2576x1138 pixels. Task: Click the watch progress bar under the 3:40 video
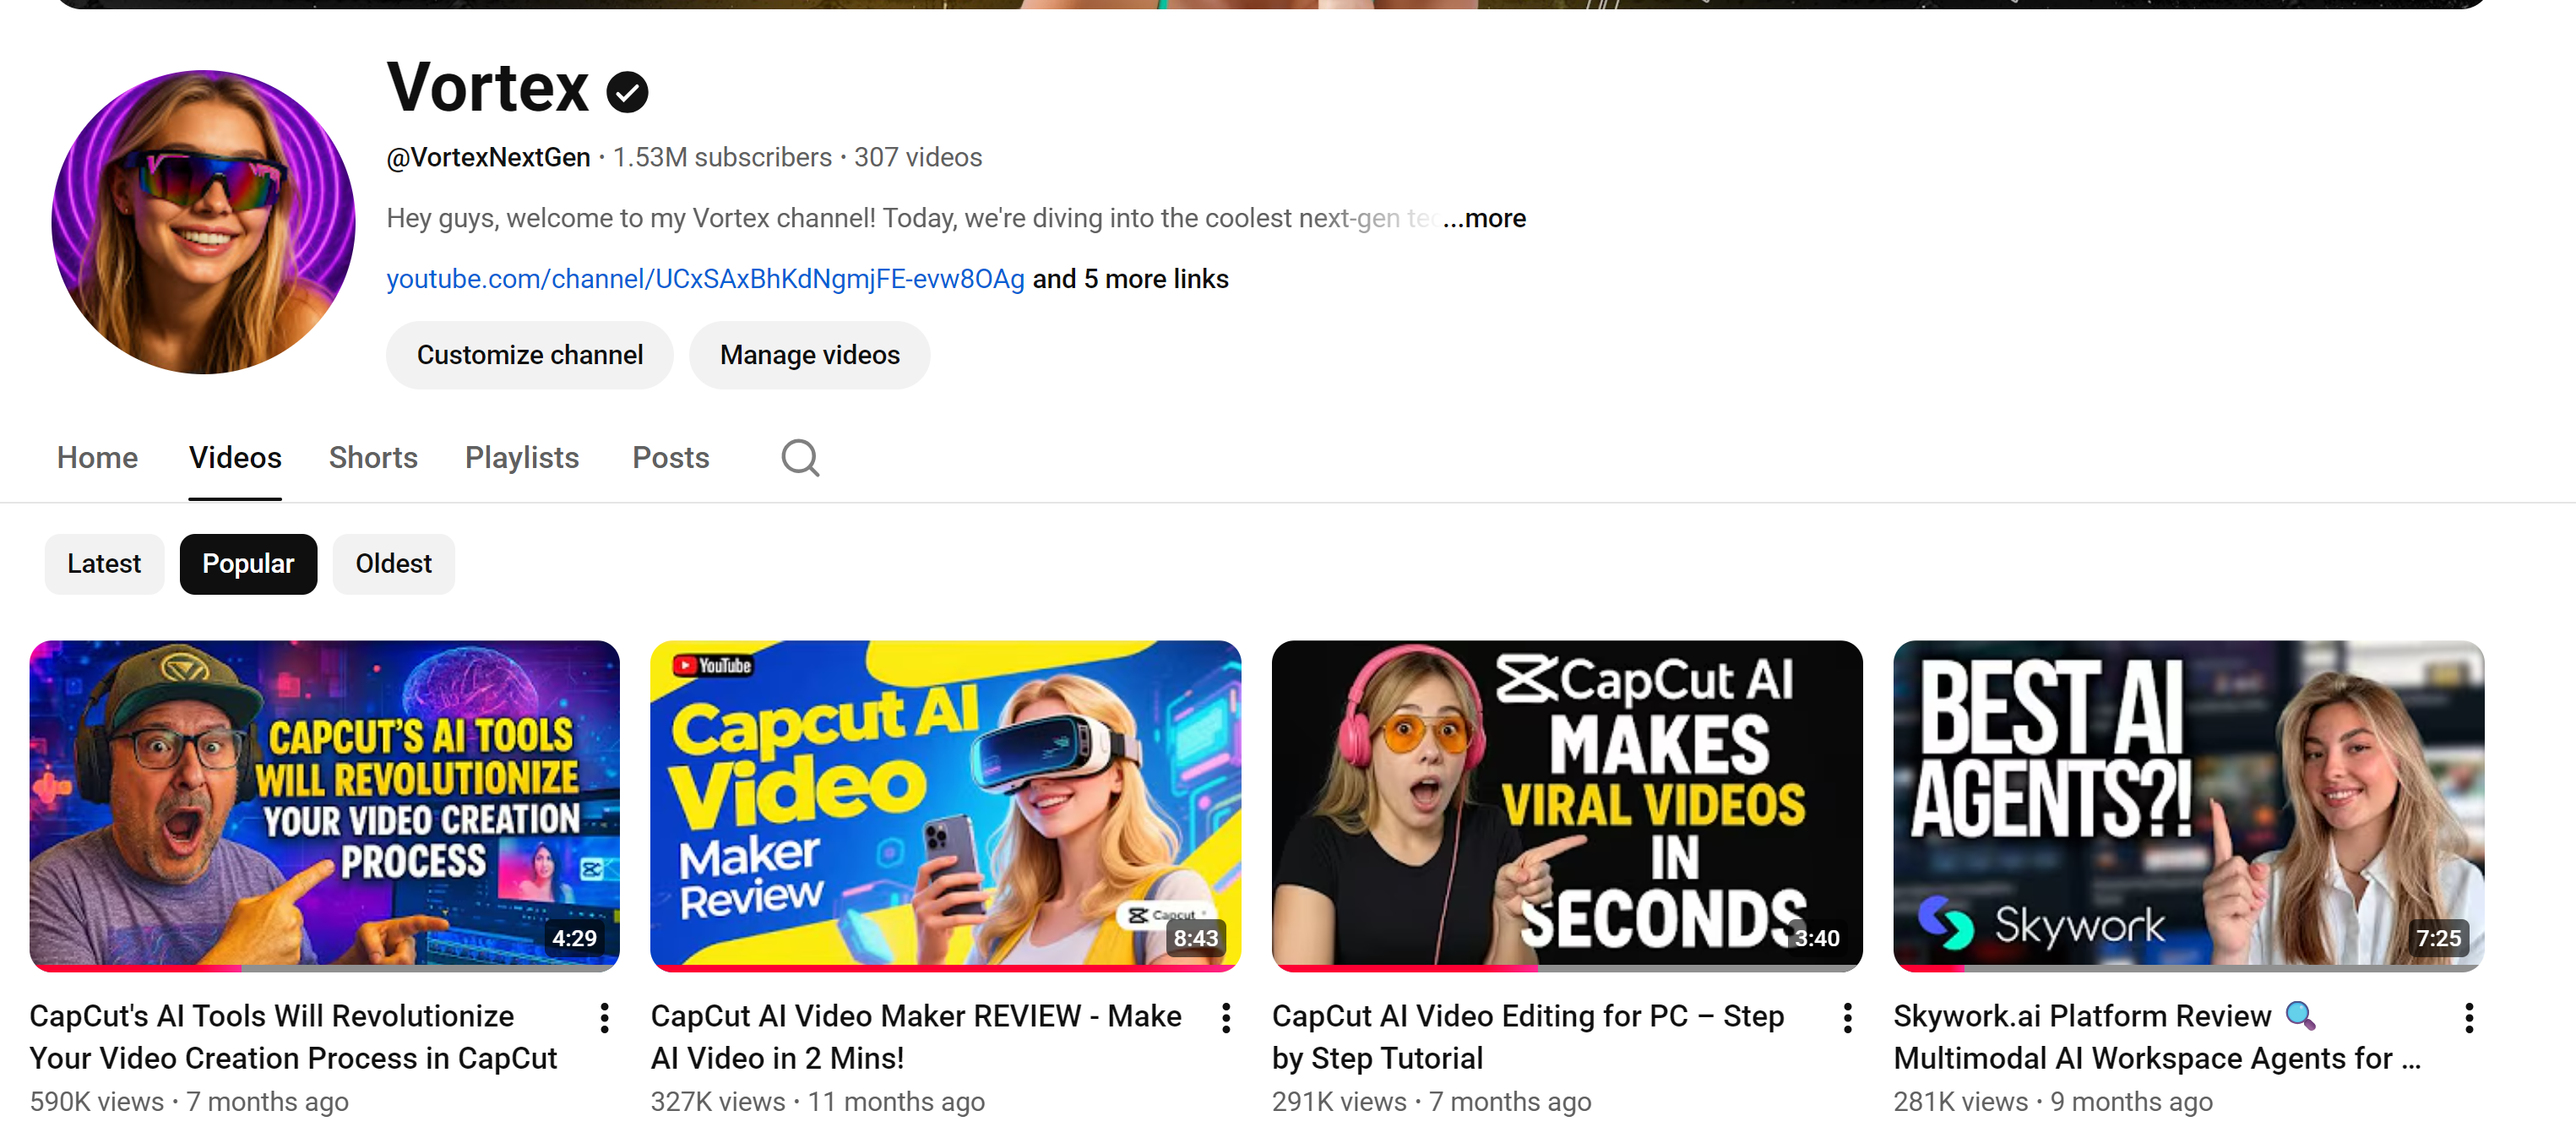coord(1567,968)
